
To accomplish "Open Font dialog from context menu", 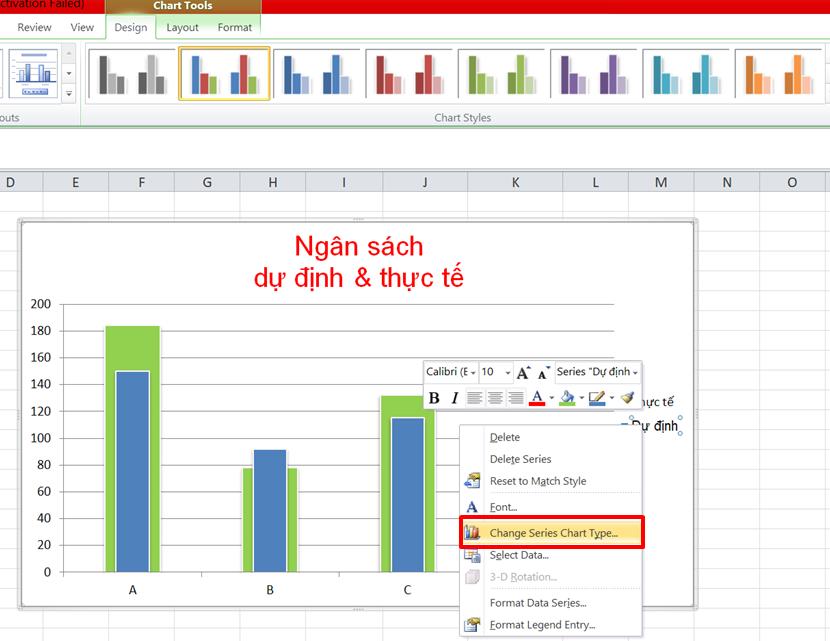I will tap(551, 507).
